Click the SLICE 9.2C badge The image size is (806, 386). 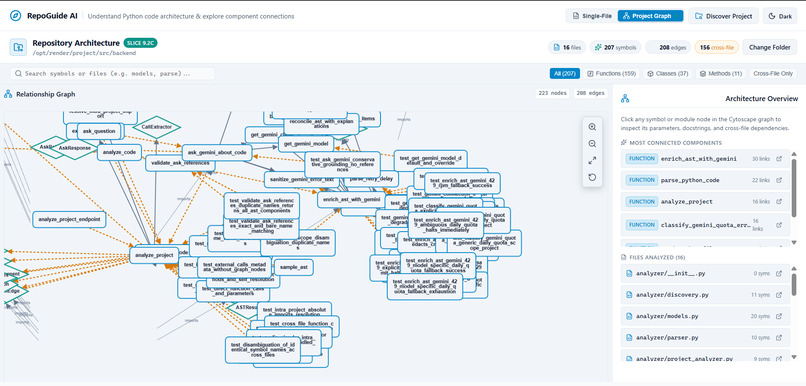click(x=140, y=43)
